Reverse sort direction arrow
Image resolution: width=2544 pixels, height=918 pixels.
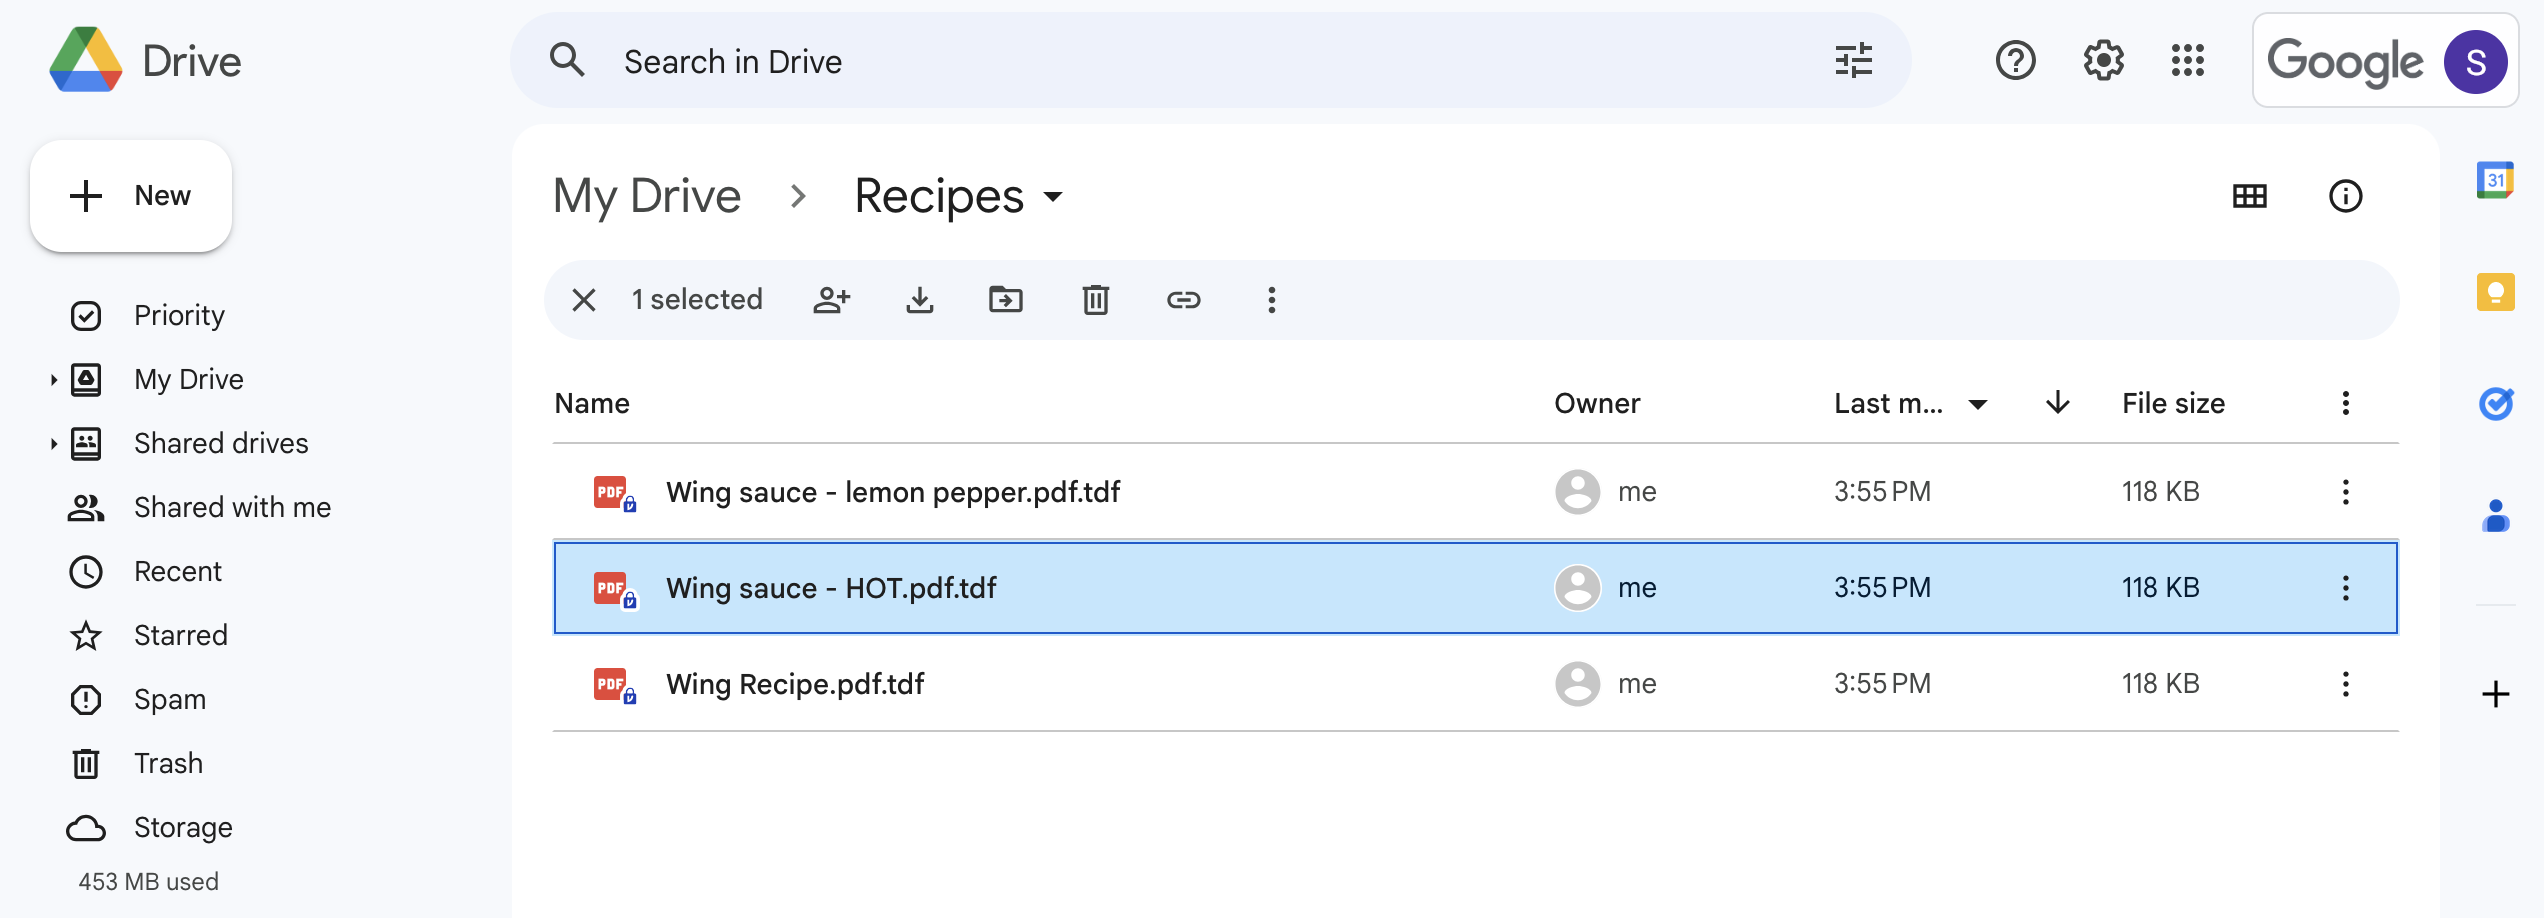coord(2058,403)
